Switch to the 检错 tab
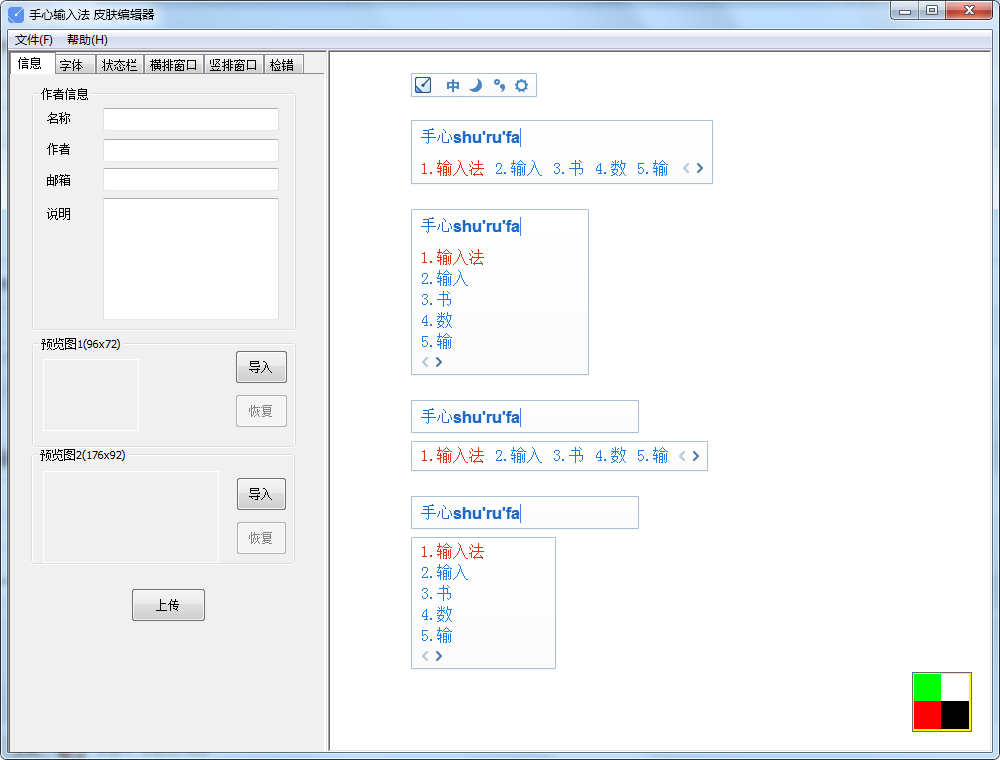This screenshot has height=760, width=1000. [x=282, y=65]
